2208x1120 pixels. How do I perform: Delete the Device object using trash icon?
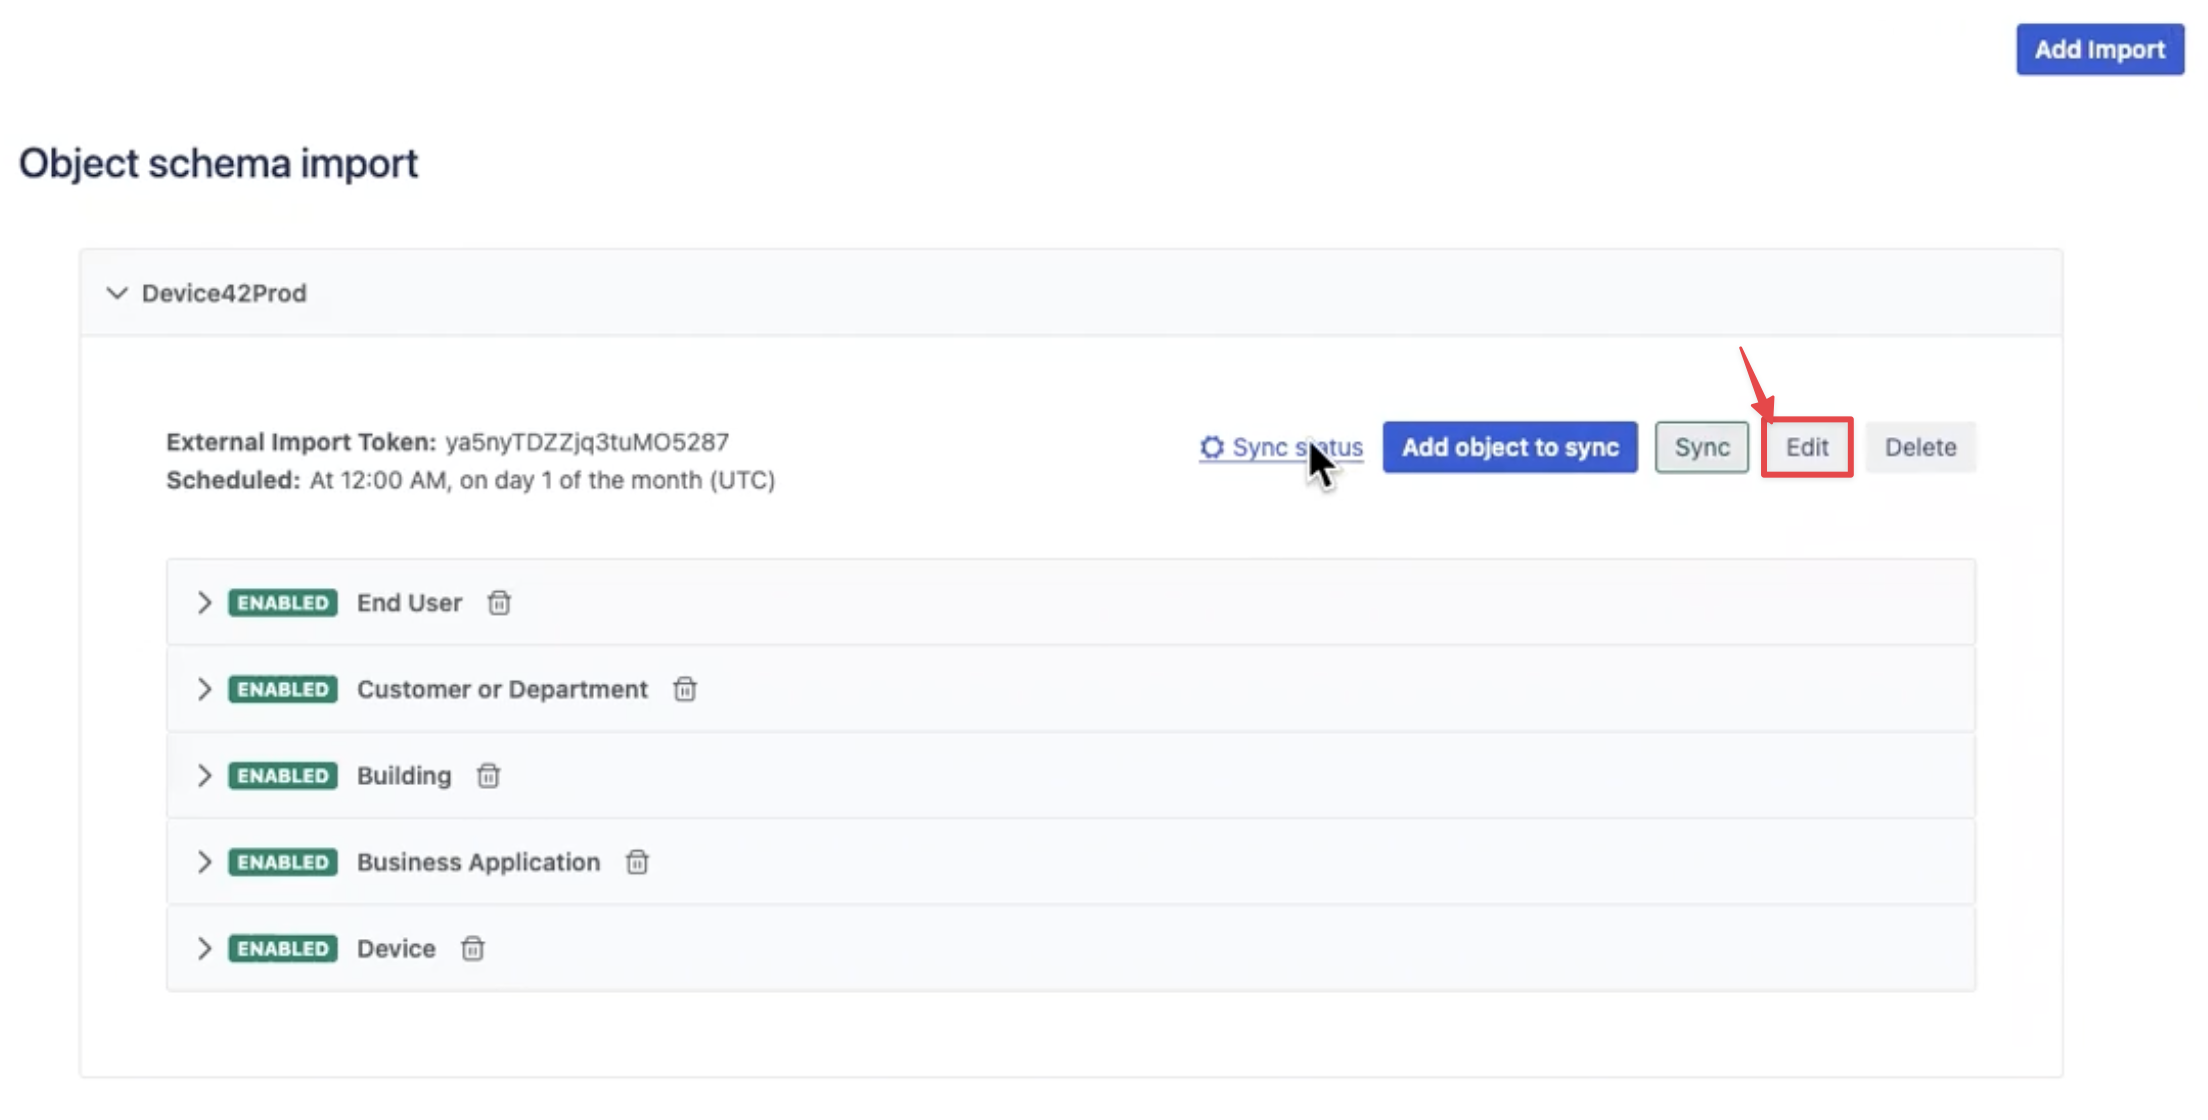coord(473,949)
